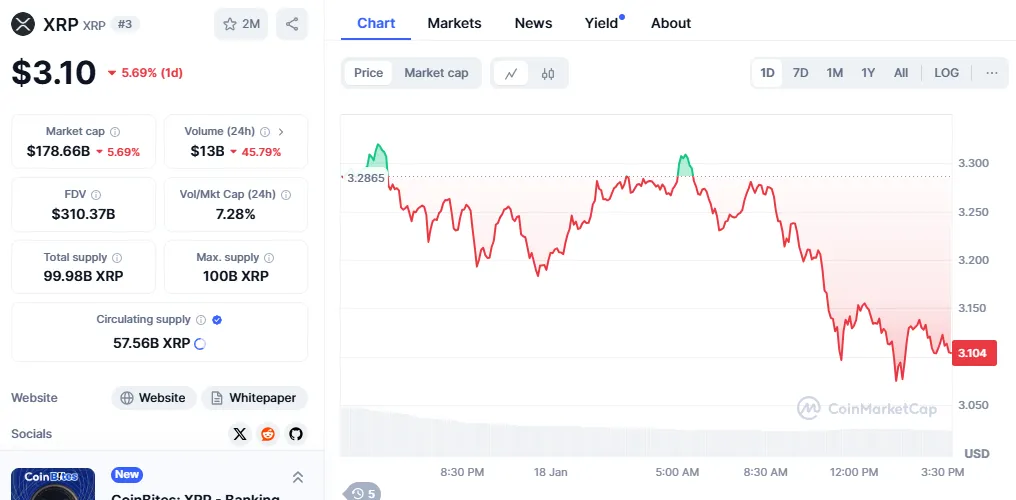1016x500 pixels.
Task: Open XRP's GitHub social link
Action: (295, 434)
